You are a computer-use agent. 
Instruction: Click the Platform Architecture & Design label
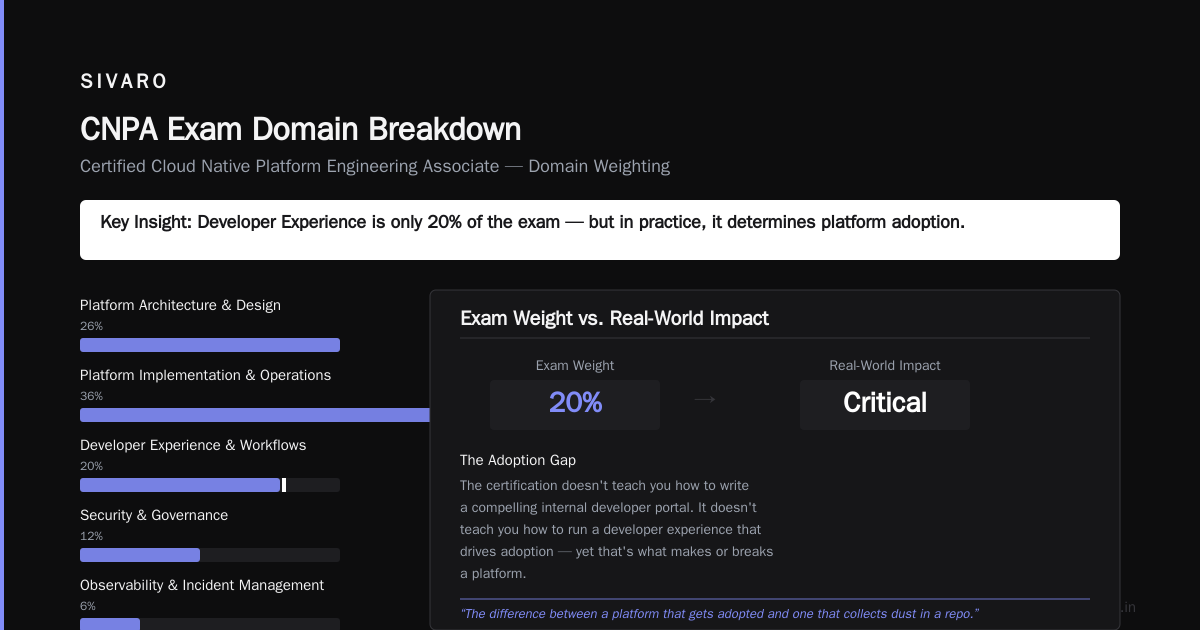coord(180,305)
